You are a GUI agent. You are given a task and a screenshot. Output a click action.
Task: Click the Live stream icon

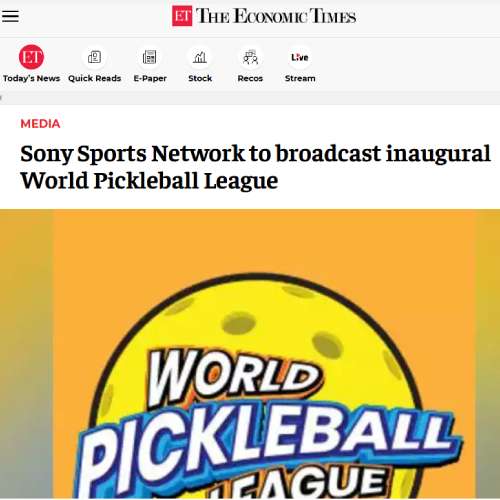pos(300,57)
